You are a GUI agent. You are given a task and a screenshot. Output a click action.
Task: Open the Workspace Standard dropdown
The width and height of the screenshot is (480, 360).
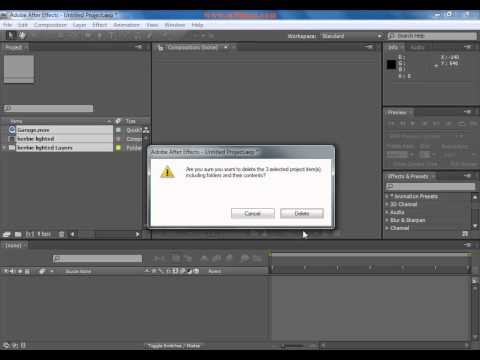click(x=351, y=36)
